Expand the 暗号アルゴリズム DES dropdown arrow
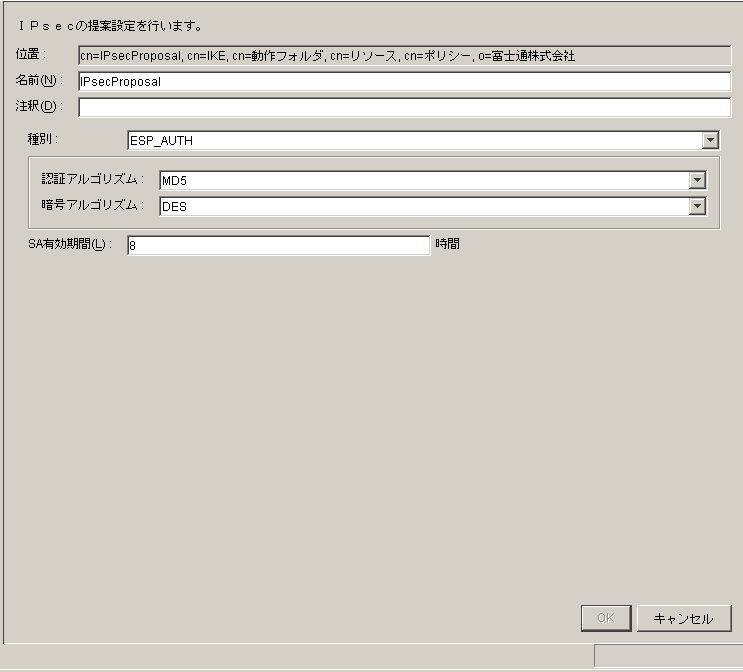Screen dimensions: 743x672 tap(697, 206)
